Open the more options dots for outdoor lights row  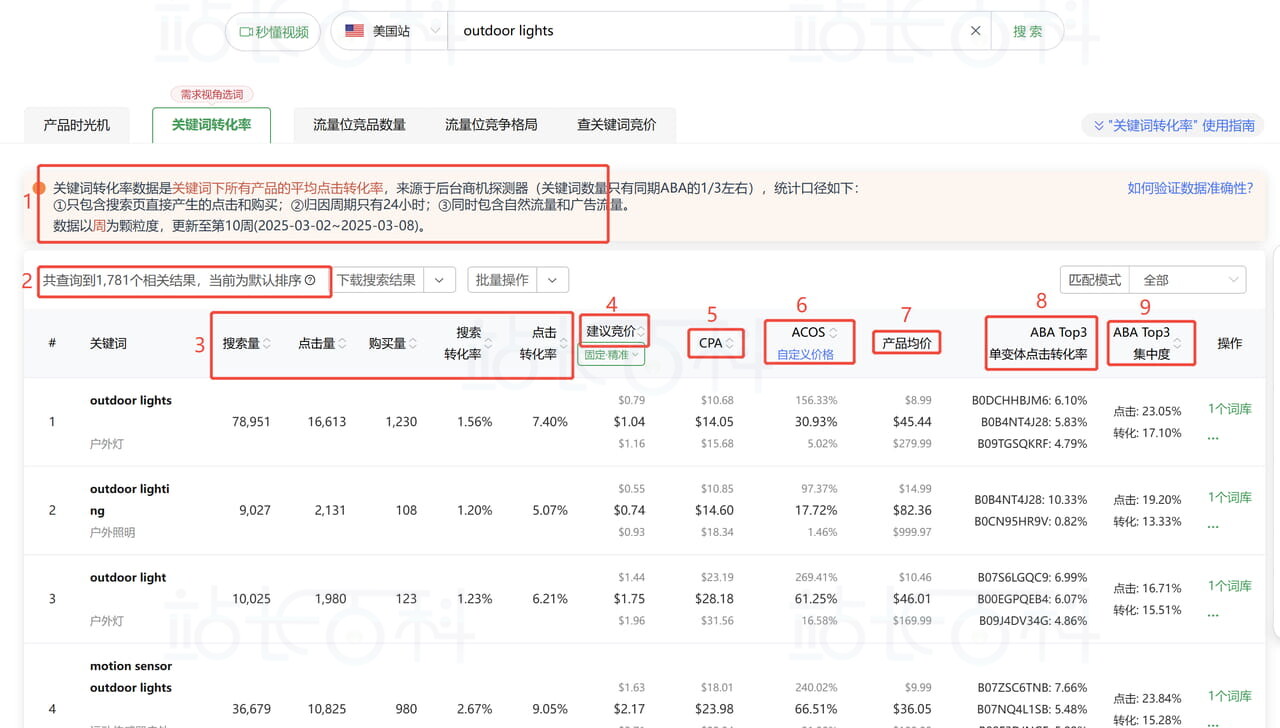pos(1213,437)
